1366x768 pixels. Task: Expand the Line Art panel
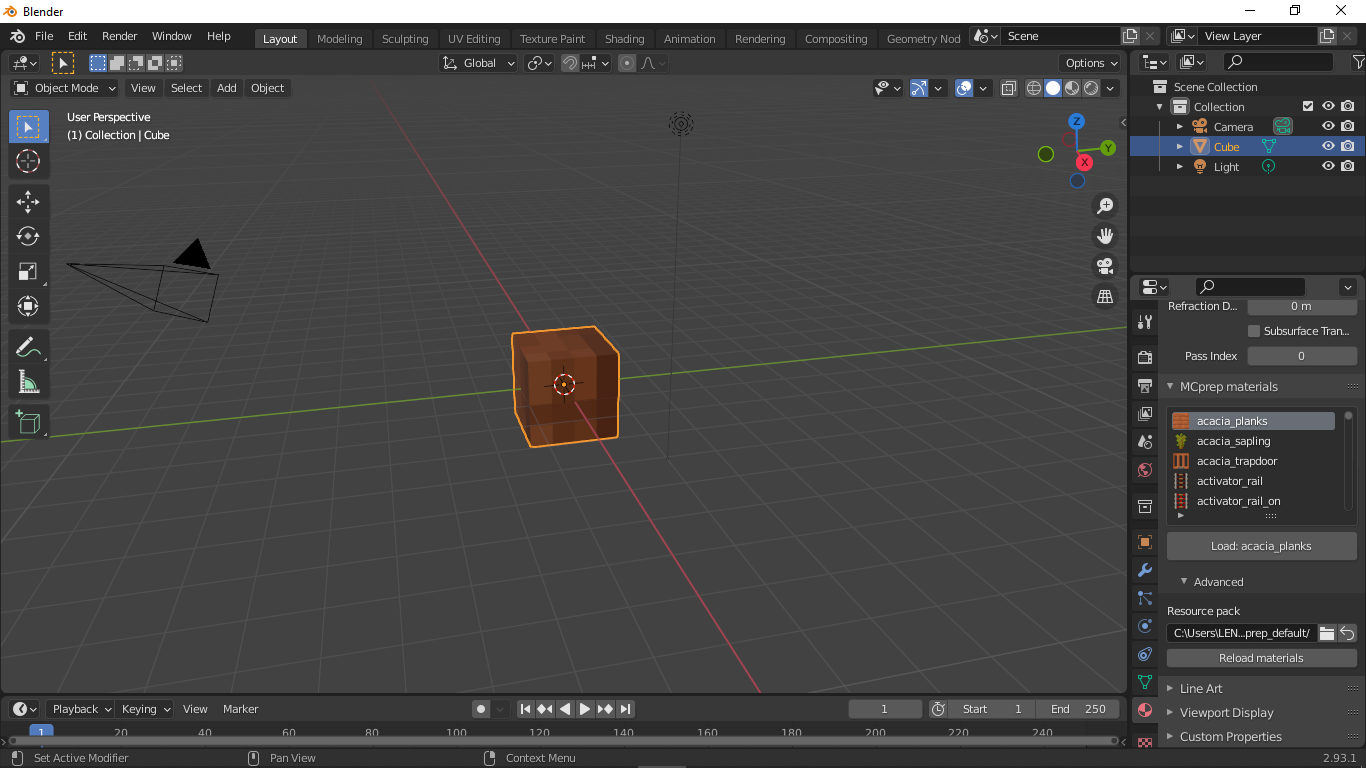click(x=1200, y=688)
